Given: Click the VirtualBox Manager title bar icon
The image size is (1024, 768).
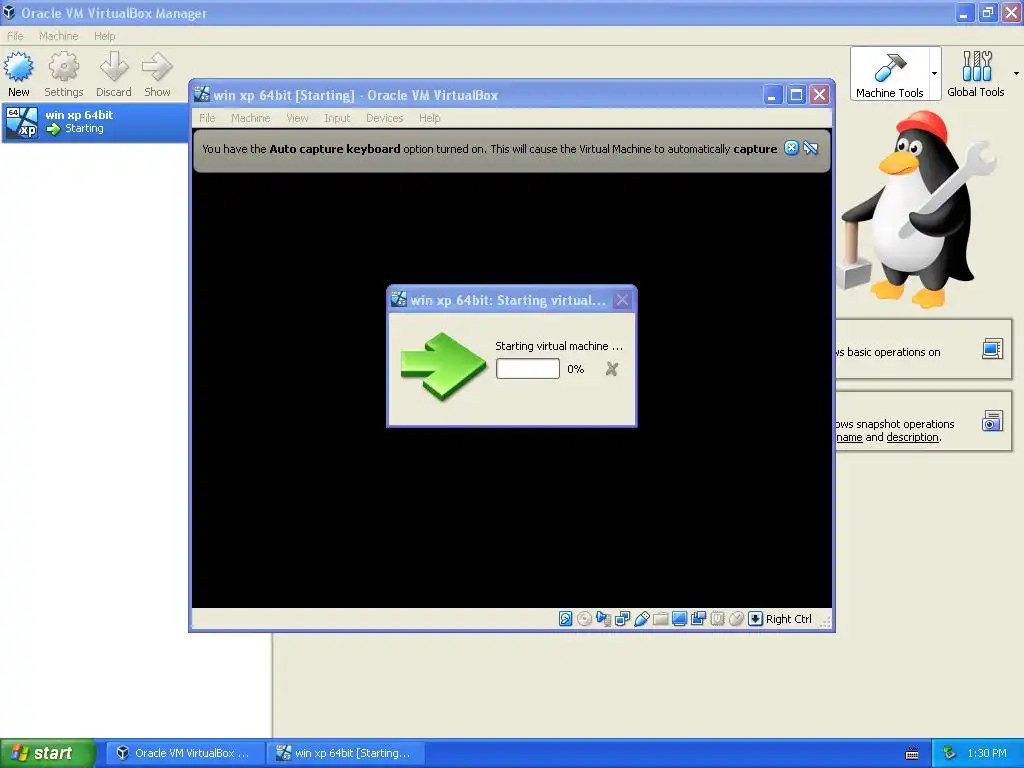Looking at the screenshot, I should click(8, 12).
